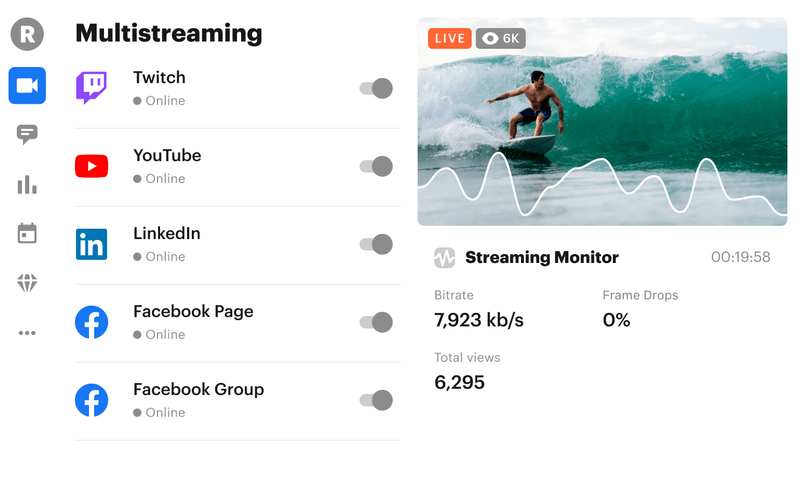This screenshot has height=500, width=800.
Task: Select the Facebook Group channel name
Action: pyautogui.click(x=198, y=389)
